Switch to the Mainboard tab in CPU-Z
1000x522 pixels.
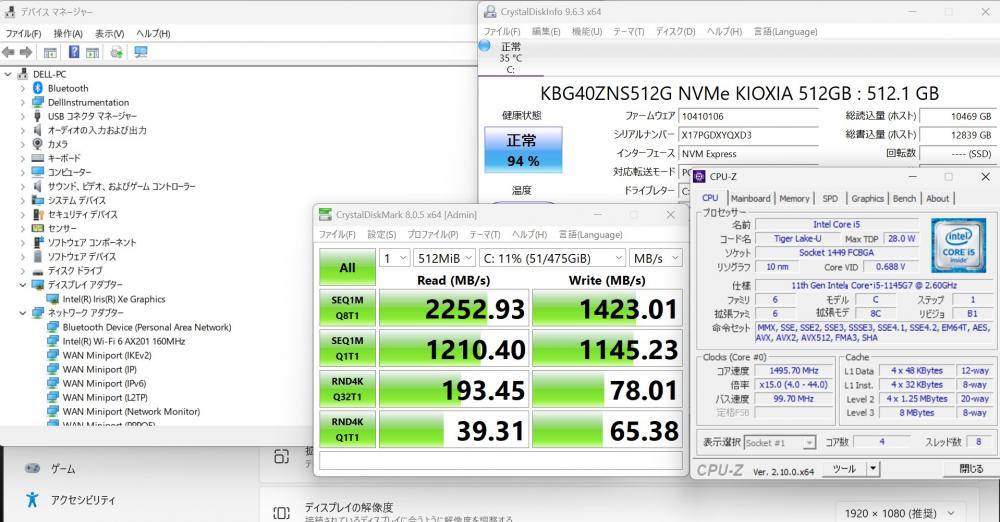750,198
